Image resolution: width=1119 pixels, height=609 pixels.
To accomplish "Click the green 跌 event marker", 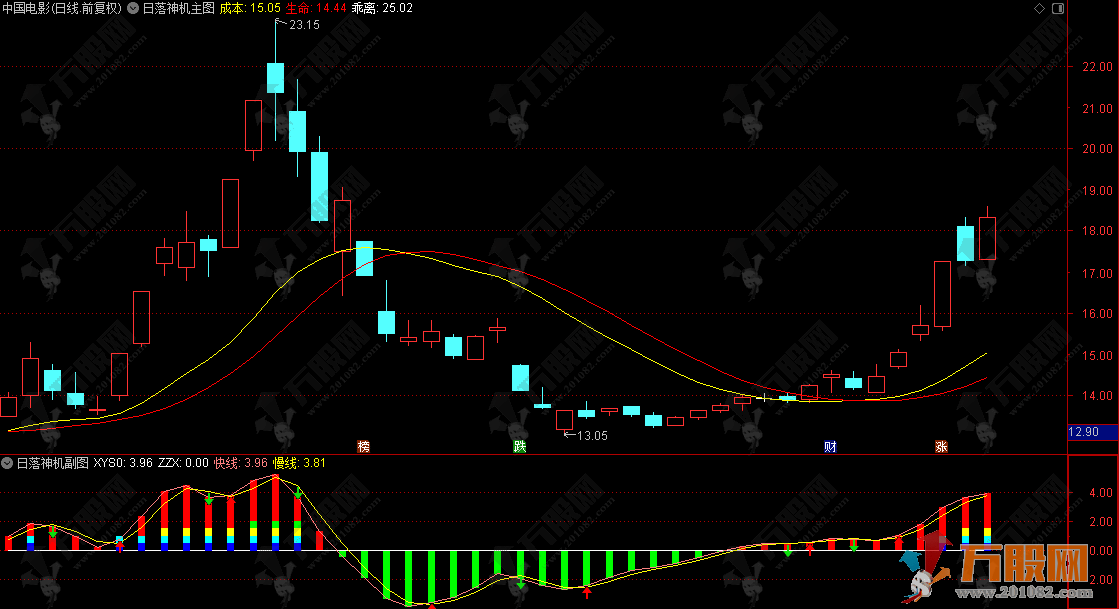I will [x=520, y=447].
